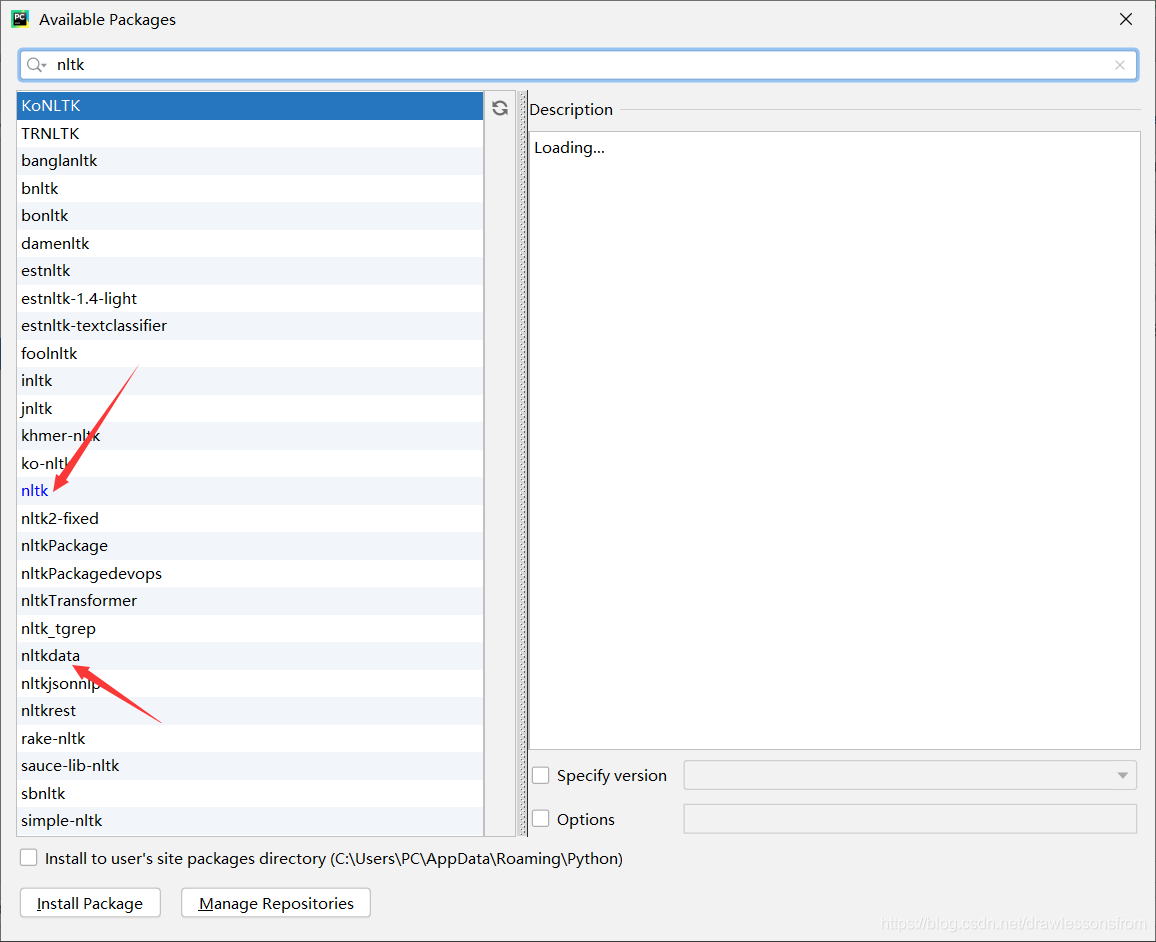Select the nltkjsonnlp package
Viewport: 1156px width, 942px height.
[250, 683]
